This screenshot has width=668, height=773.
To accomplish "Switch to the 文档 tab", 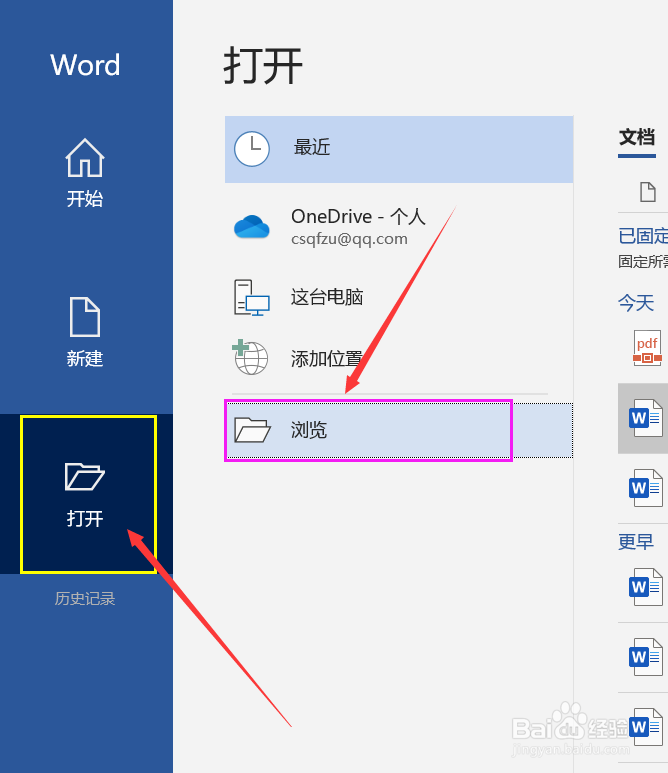I will coord(637,138).
